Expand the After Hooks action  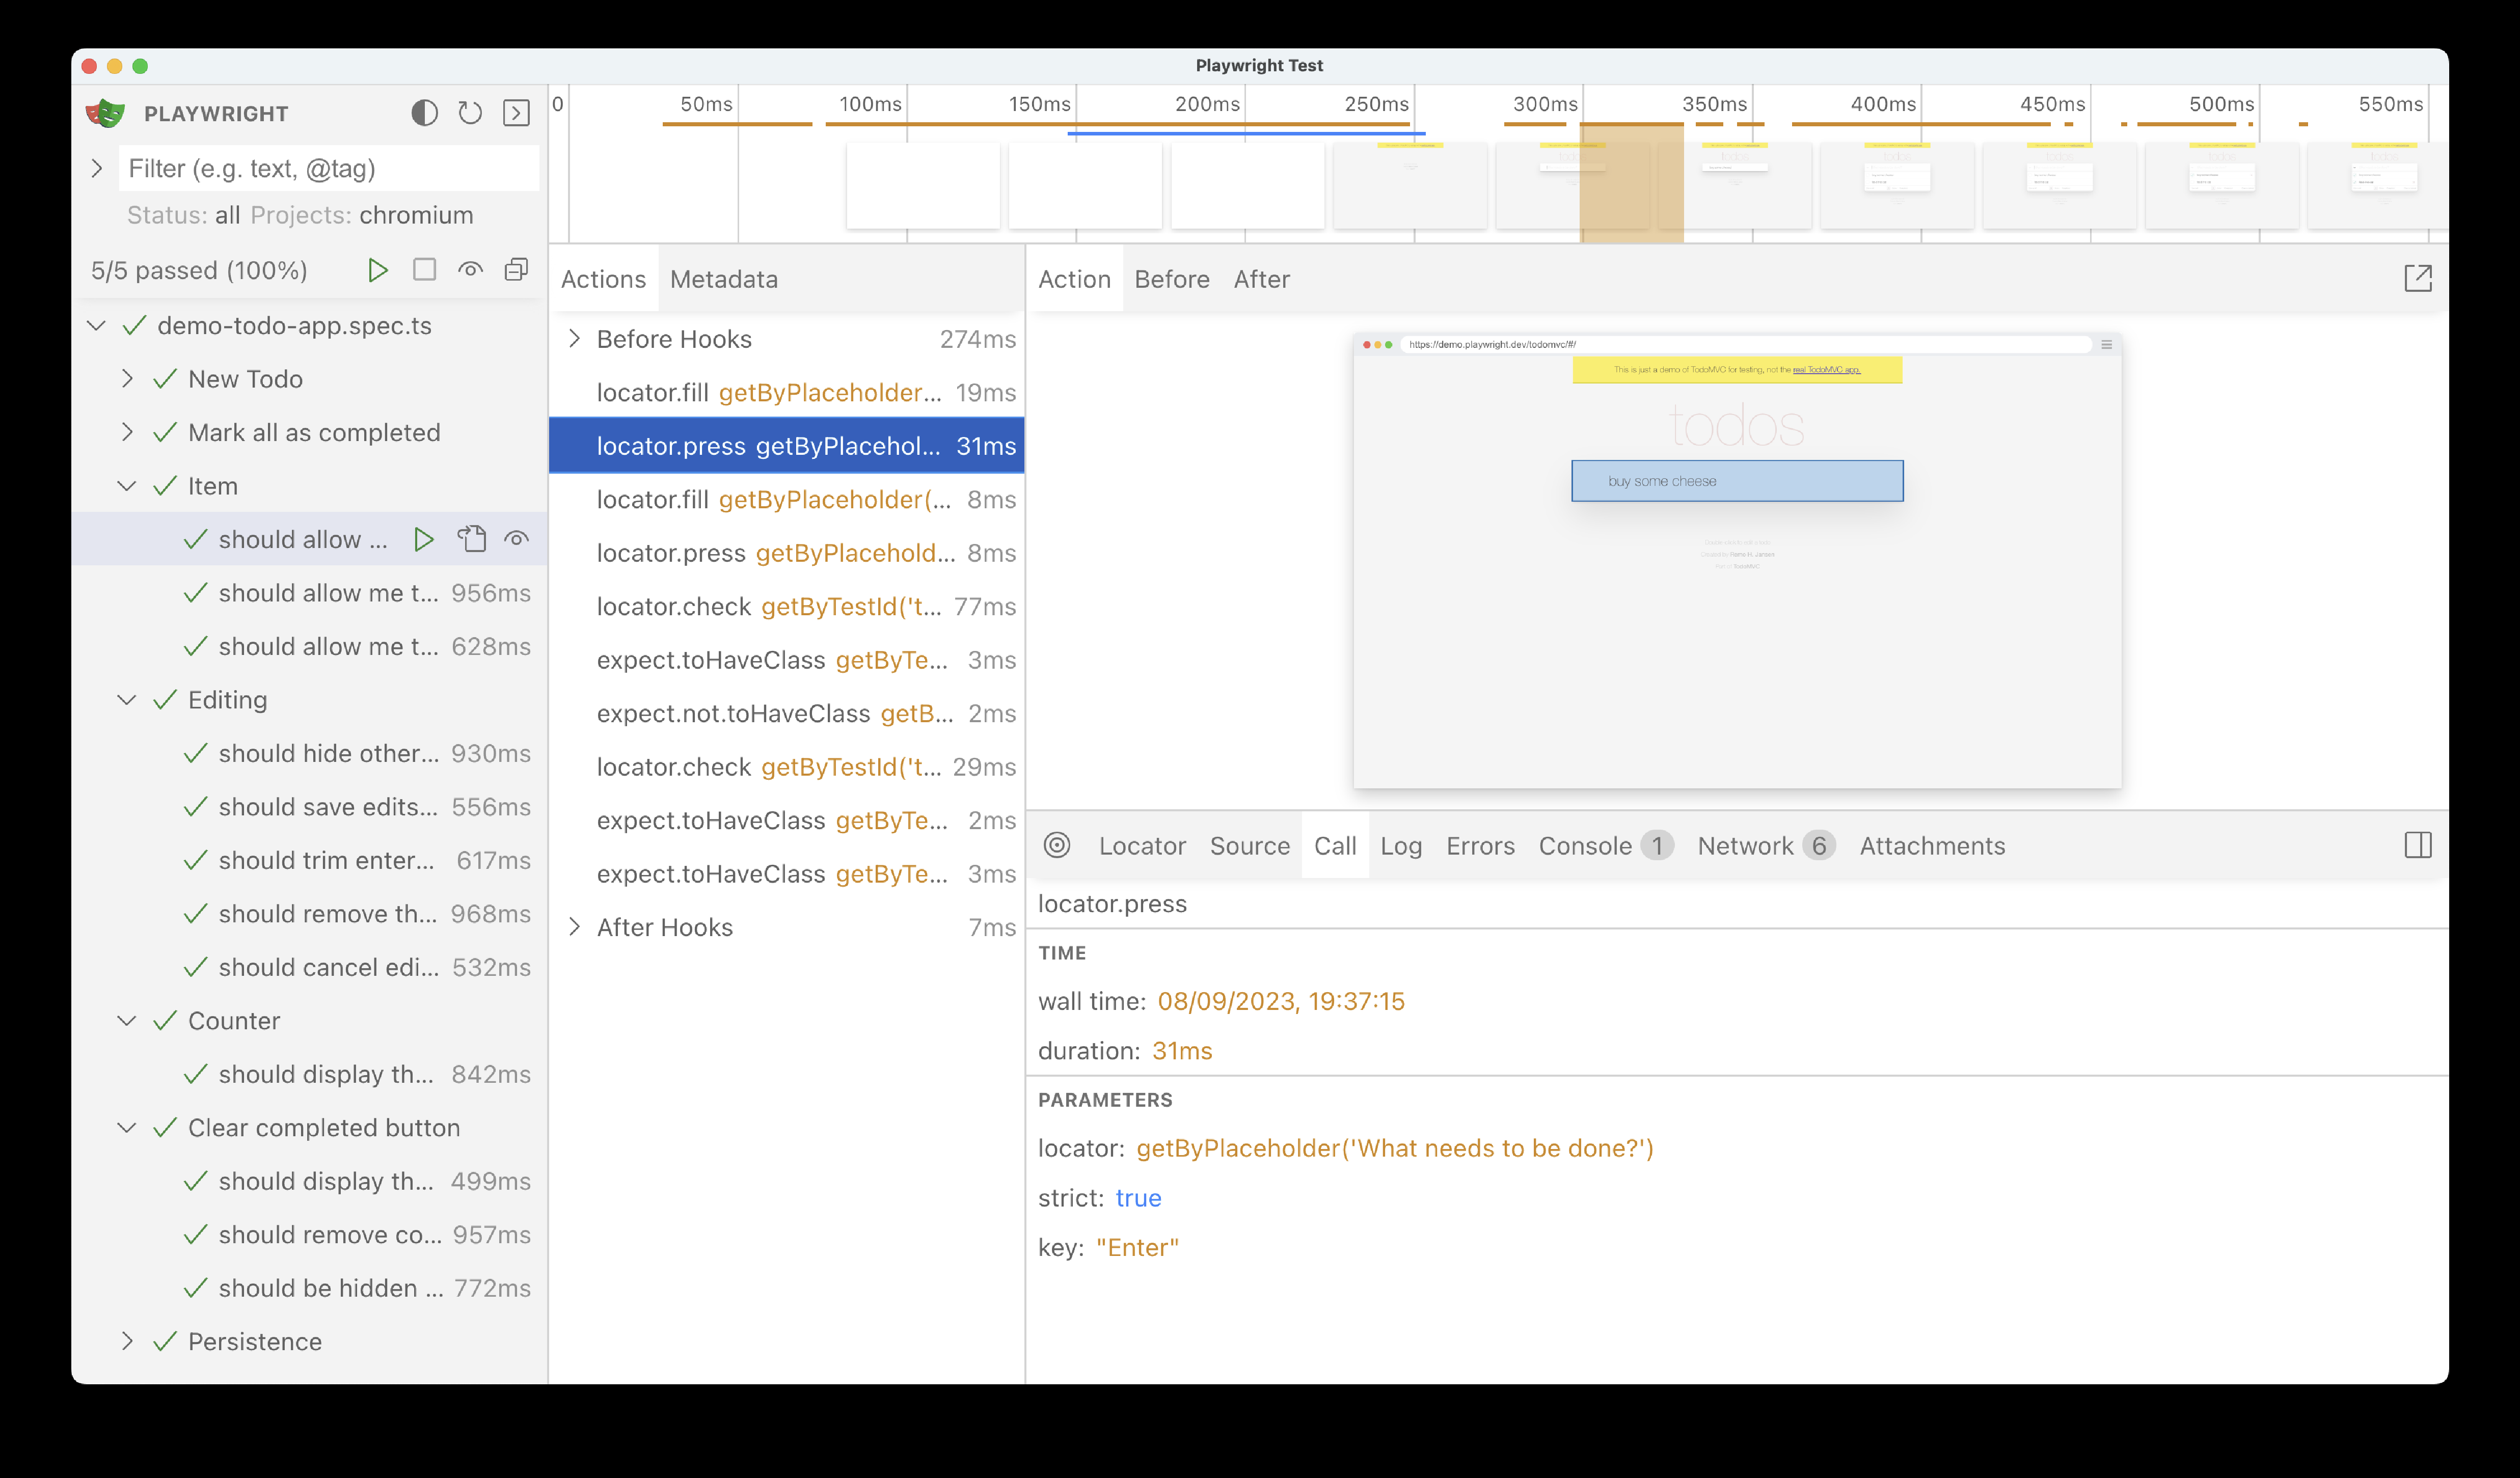click(574, 927)
